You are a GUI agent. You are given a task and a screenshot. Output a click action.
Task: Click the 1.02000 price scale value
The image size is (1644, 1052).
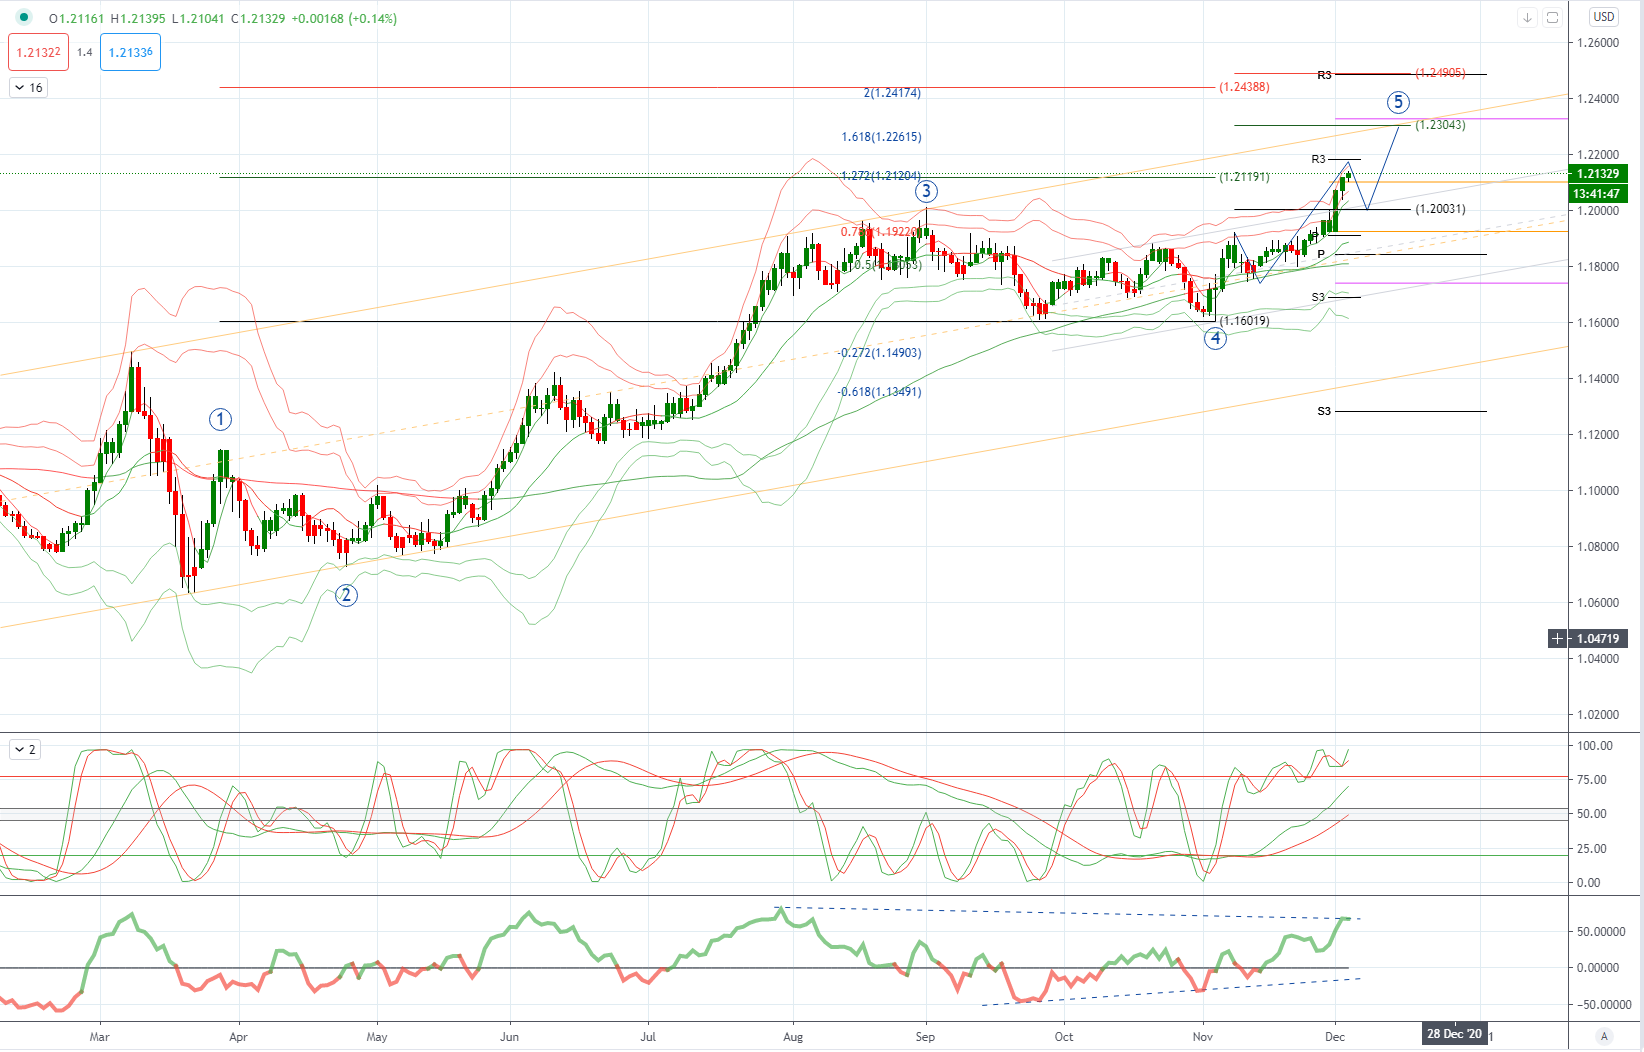[x=1598, y=715]
